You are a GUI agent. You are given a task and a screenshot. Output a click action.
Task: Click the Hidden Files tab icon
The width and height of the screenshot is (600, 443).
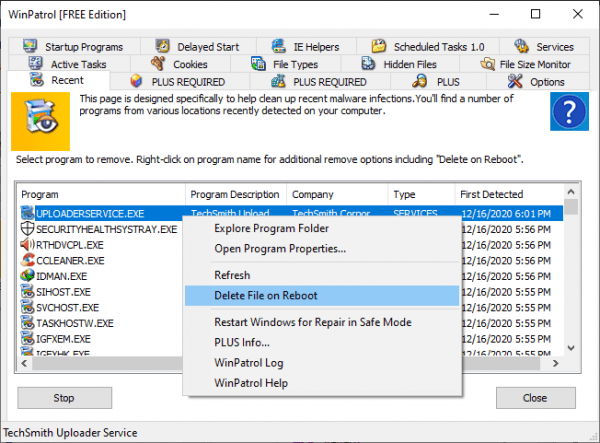368,64
